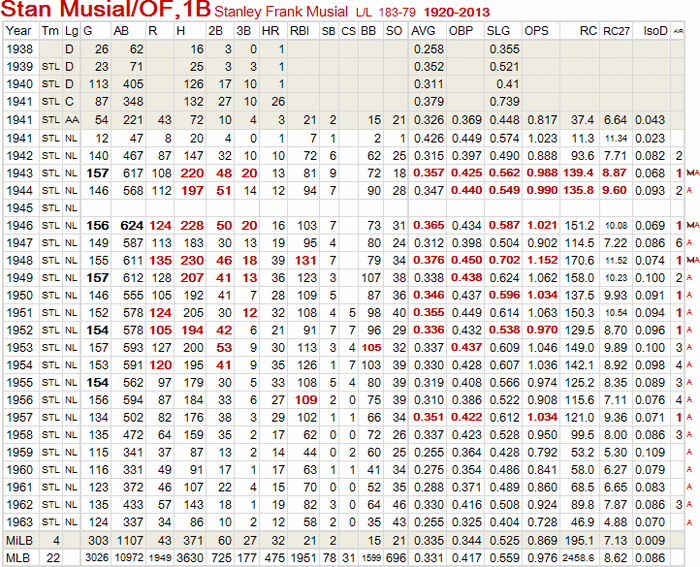
Task: Click the 'RC27' column header
Action: 616,31
